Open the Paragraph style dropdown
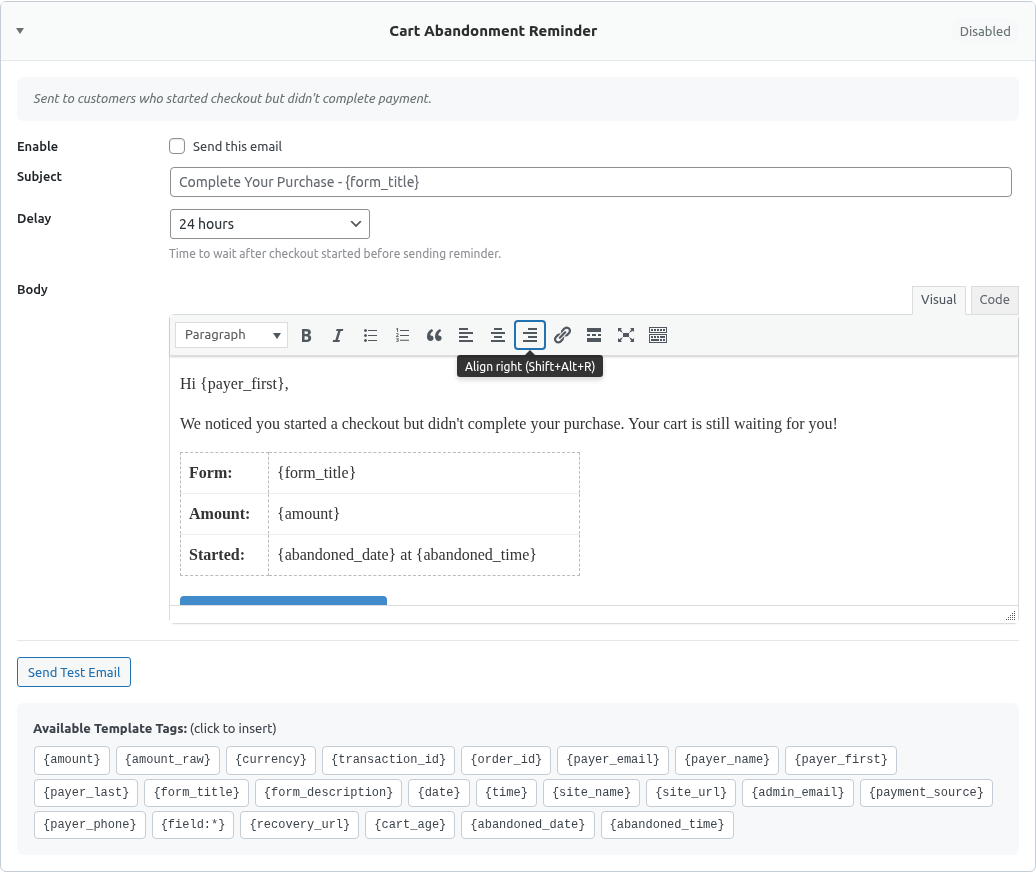The width and height of the screenshot is (1036, 872). click(231, 335)
